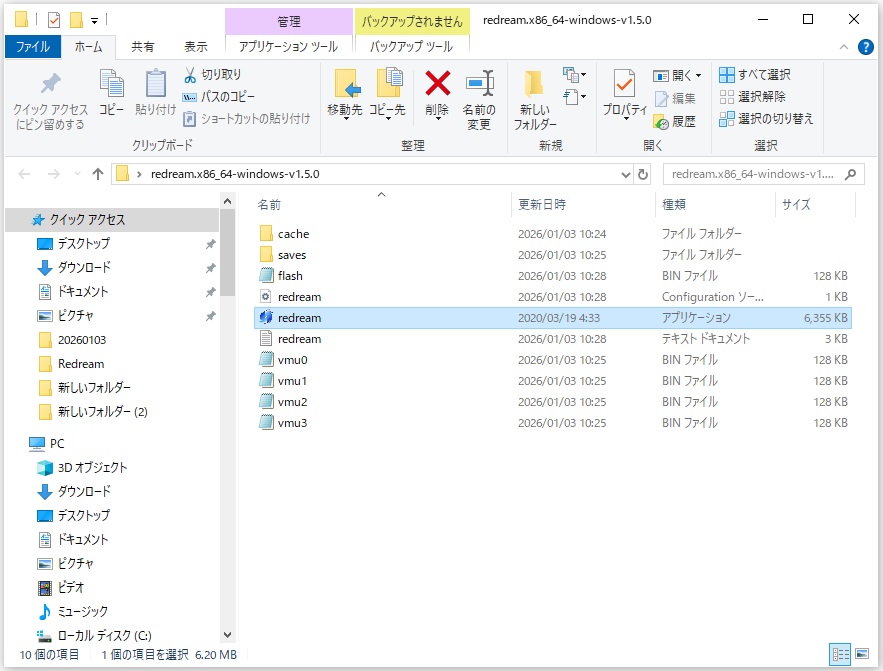
Task: Click the コピー icon in the clipboard group
Action: 112,83
